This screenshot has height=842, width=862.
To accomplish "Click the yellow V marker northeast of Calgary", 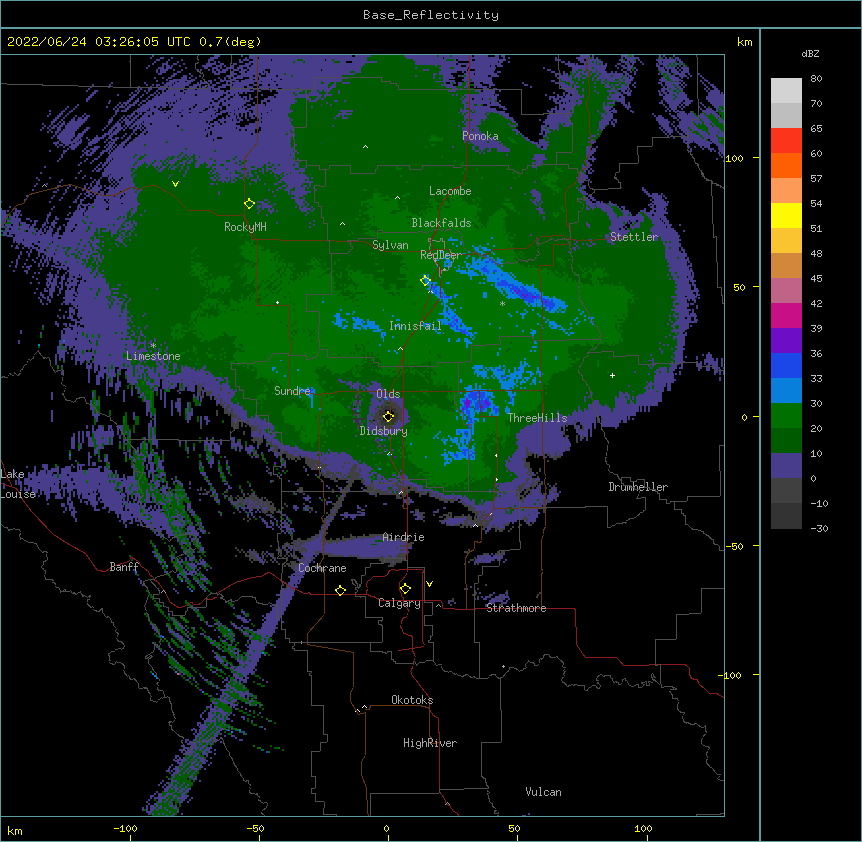I will tap(429, 584).
